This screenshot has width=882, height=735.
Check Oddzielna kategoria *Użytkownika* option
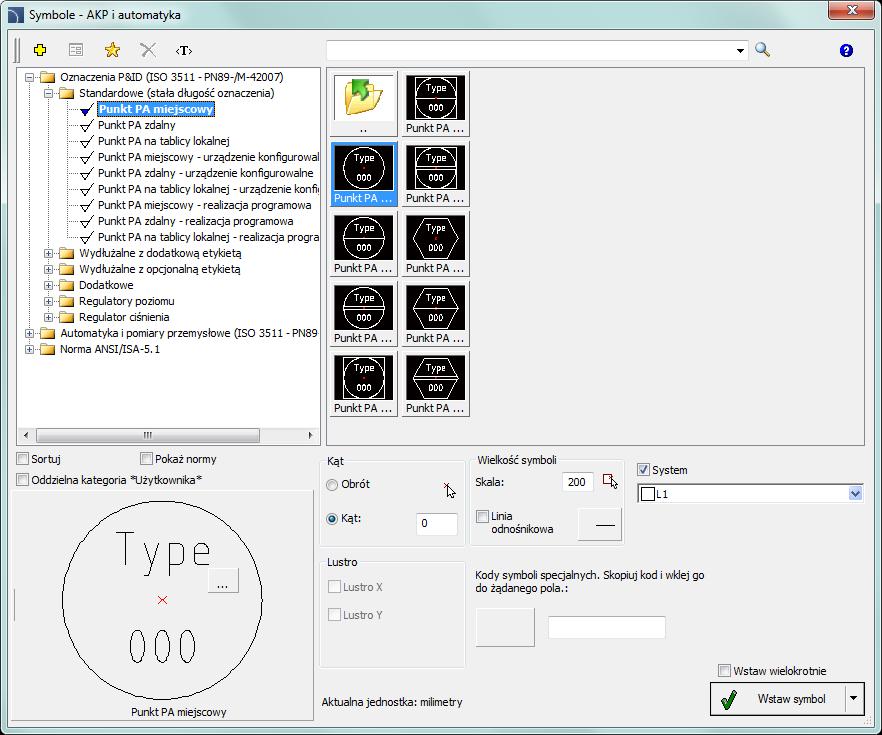(22, 480)
